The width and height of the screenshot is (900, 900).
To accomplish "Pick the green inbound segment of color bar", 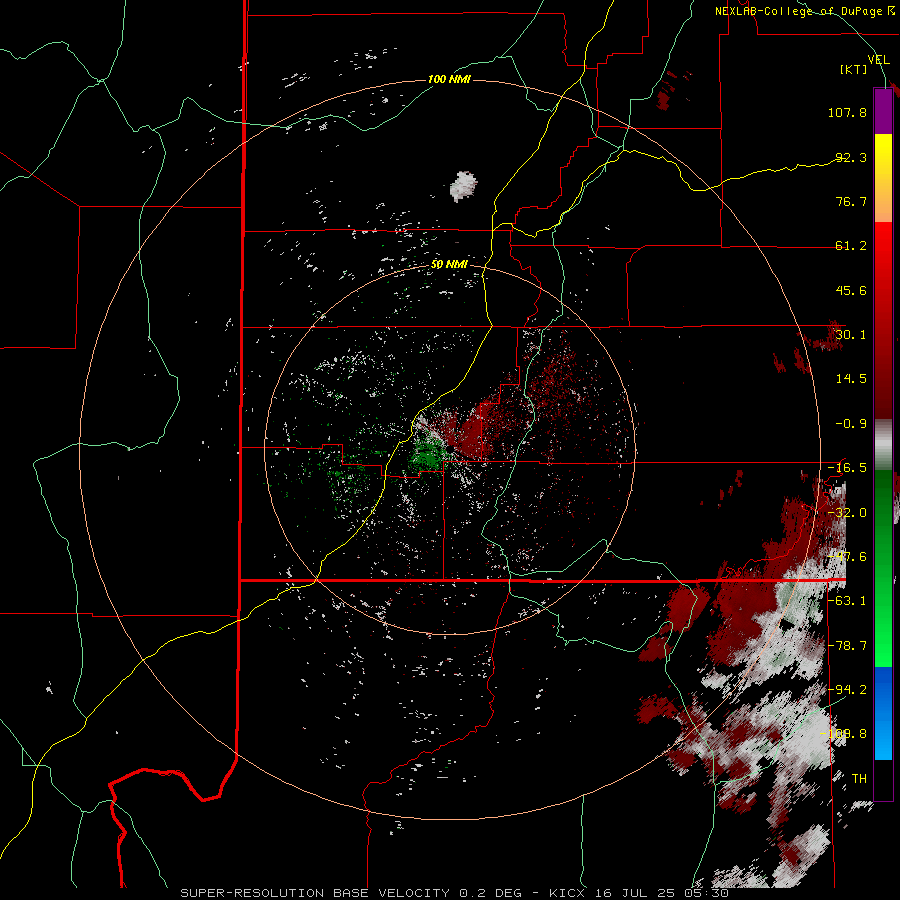I will click(883, 568).
